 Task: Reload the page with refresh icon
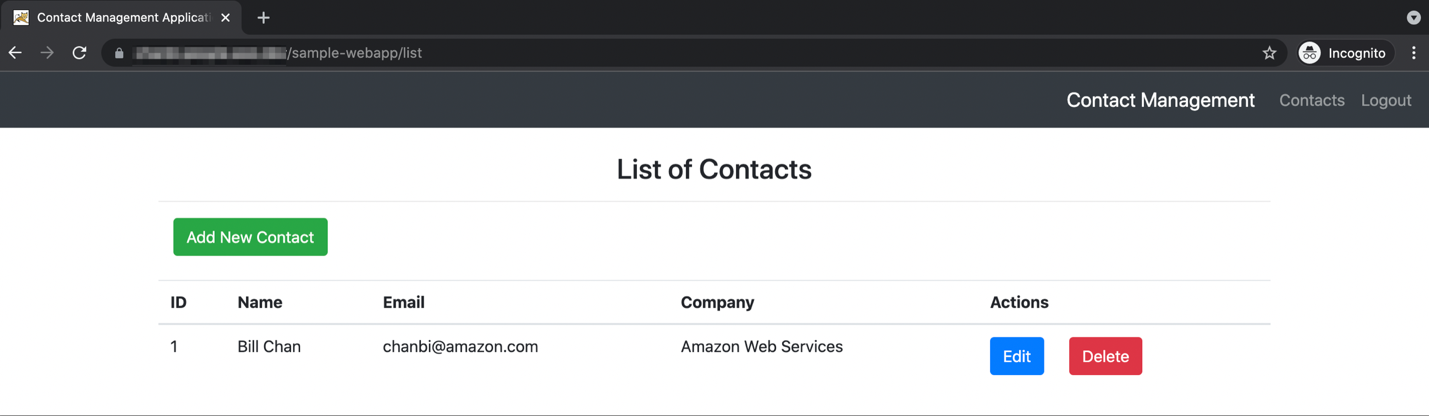click(80, 53)
